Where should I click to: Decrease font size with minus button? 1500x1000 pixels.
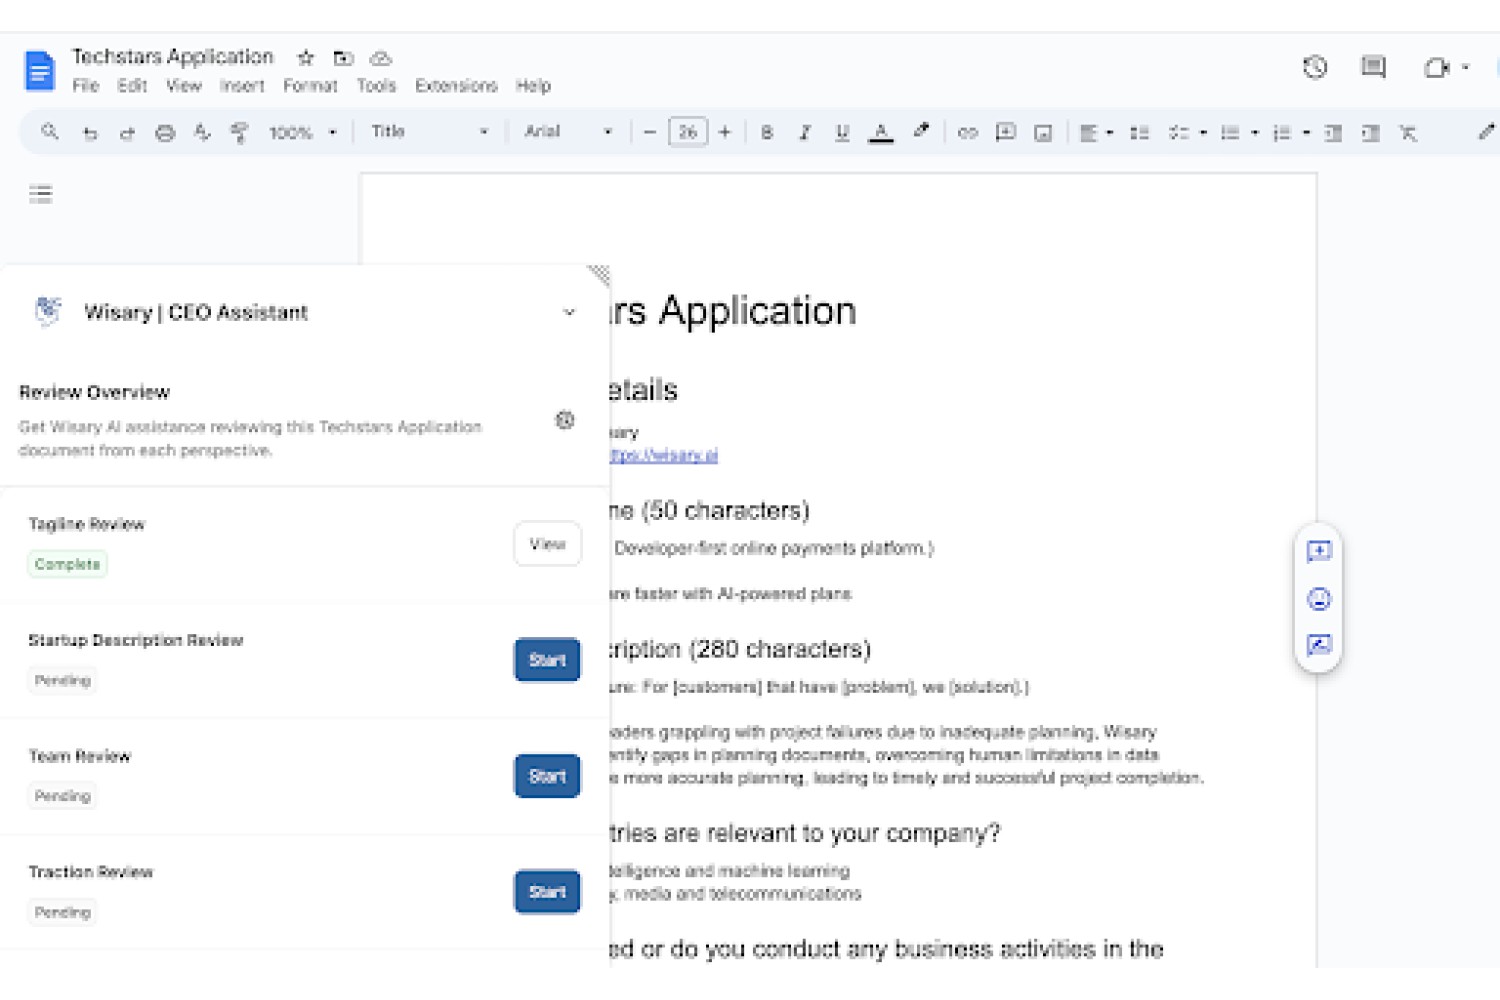click(x=650, y=132)
